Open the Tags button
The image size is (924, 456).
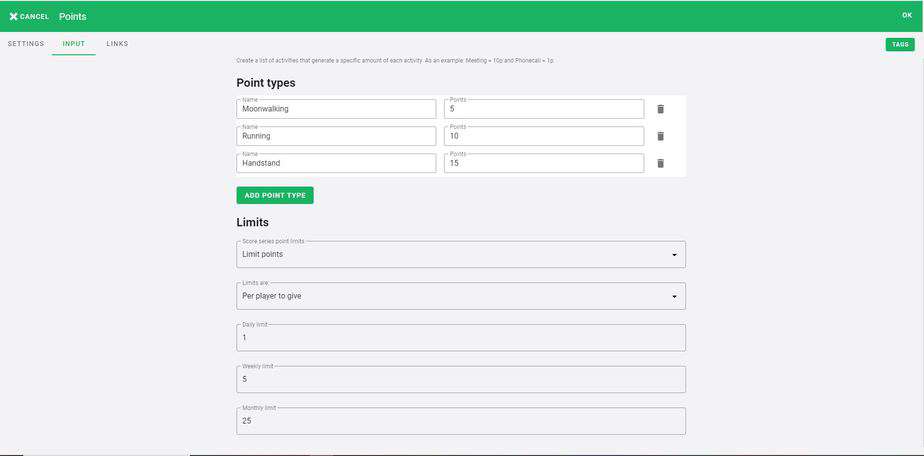[x=900, y=44]
